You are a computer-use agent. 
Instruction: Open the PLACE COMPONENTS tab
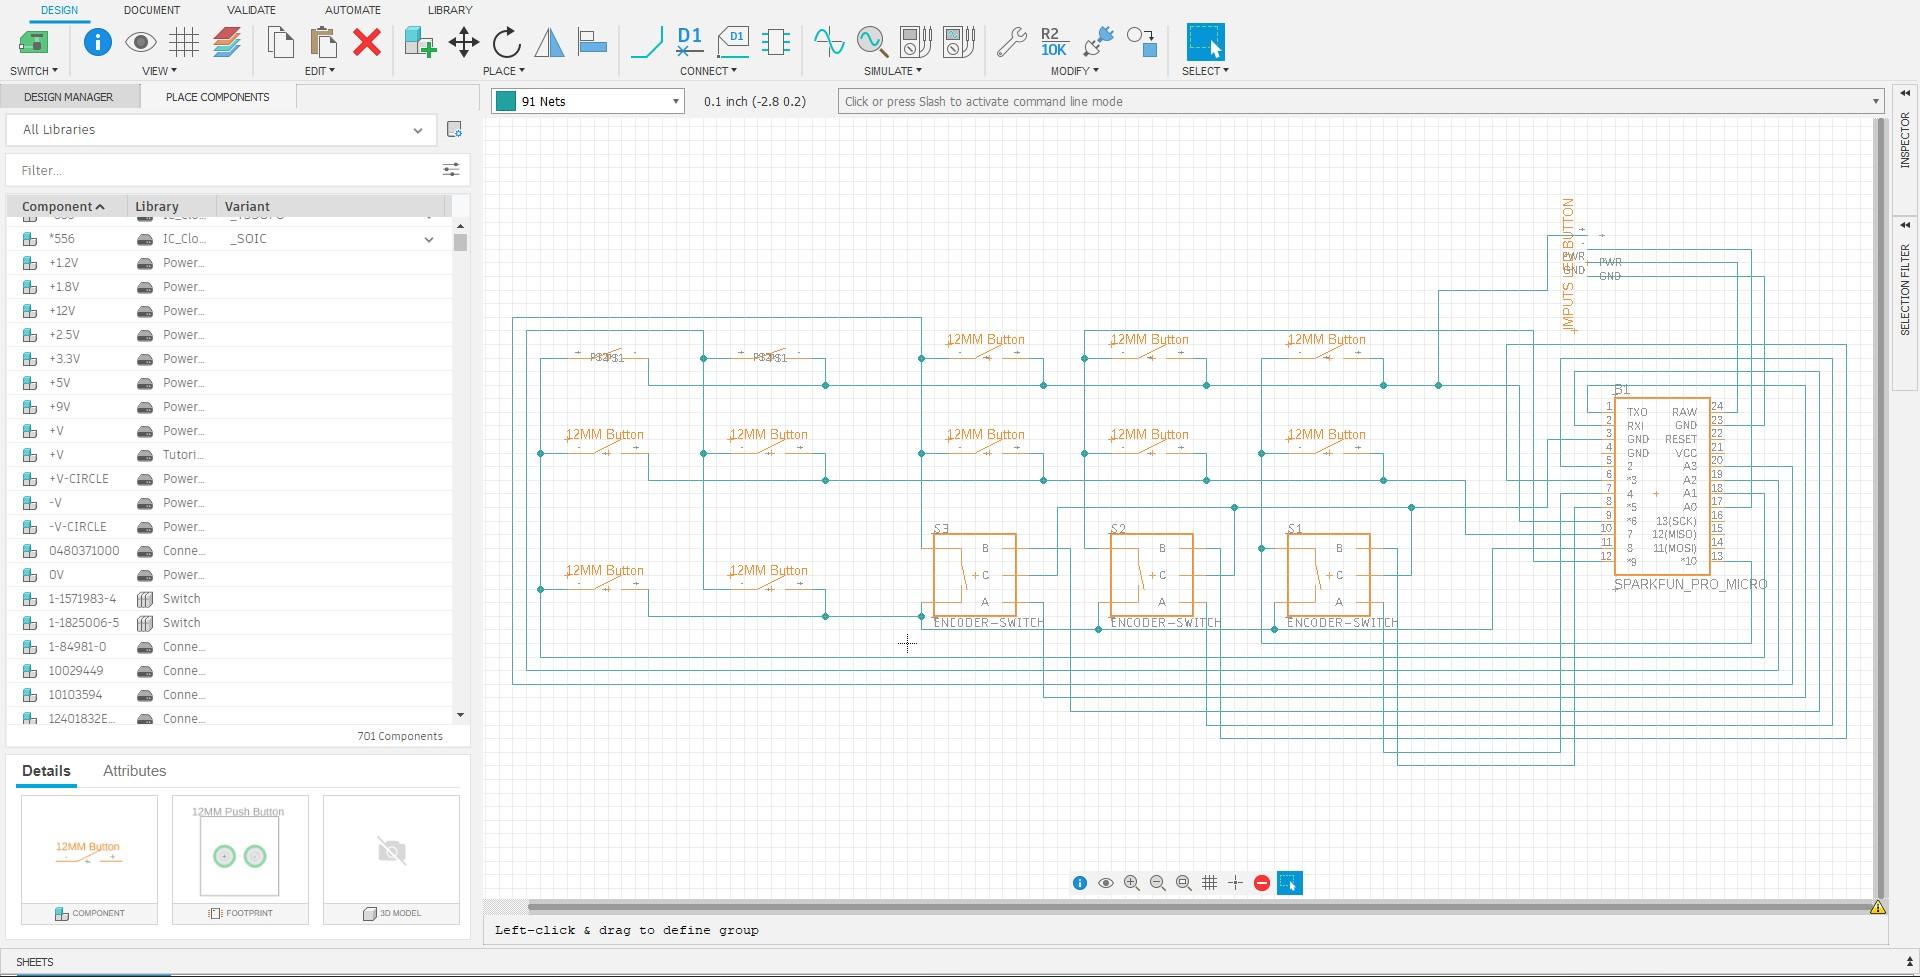pyautogui.click(x=217, y=97)
